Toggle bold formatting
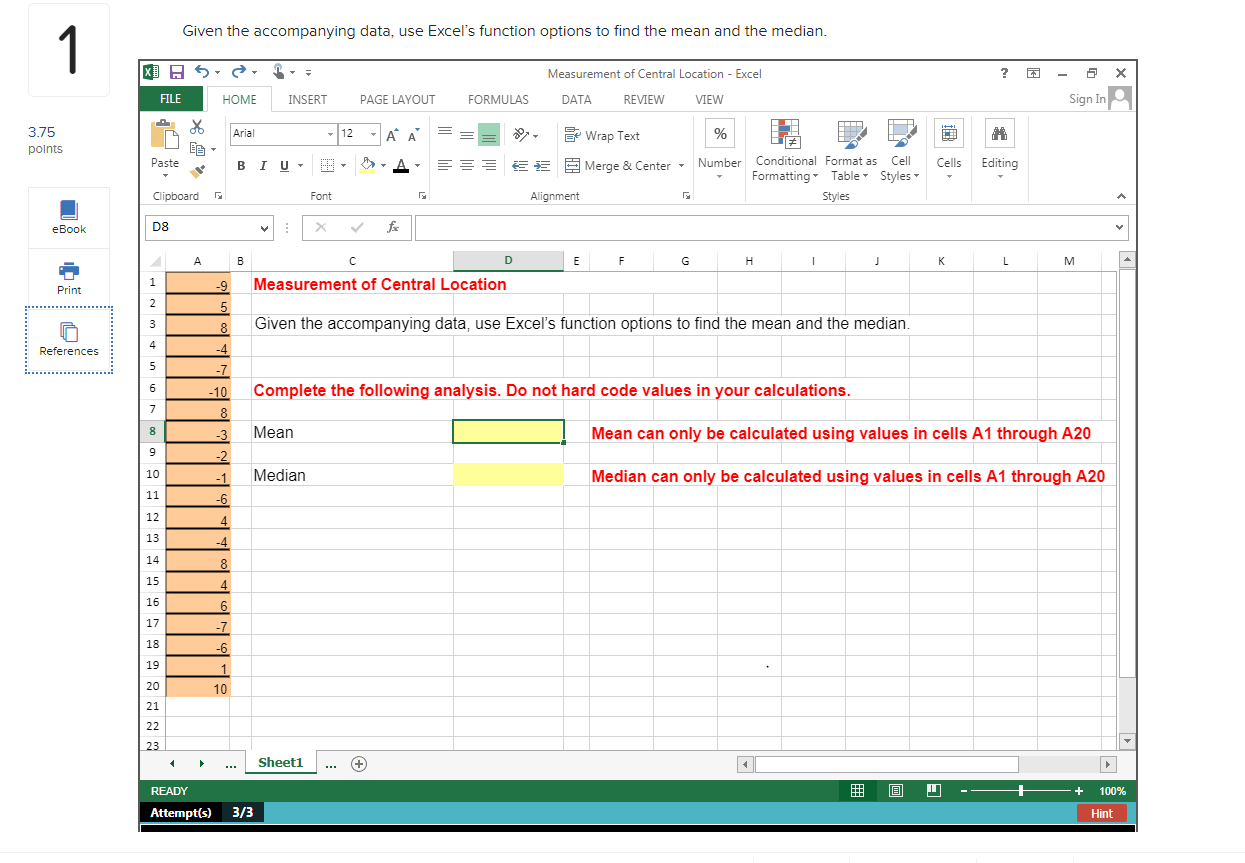The image size is (1245, 863). pos(240,165)
